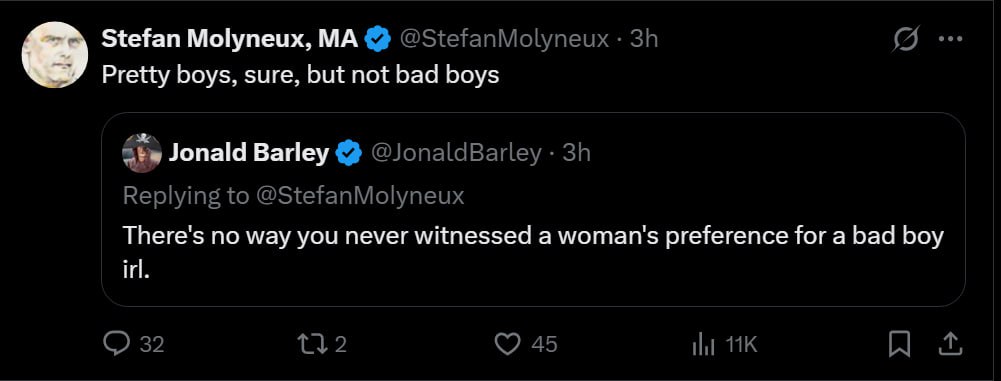1001x381 pixels.
Task: Click the Grok slashed-circle icon
Action: 906,41
